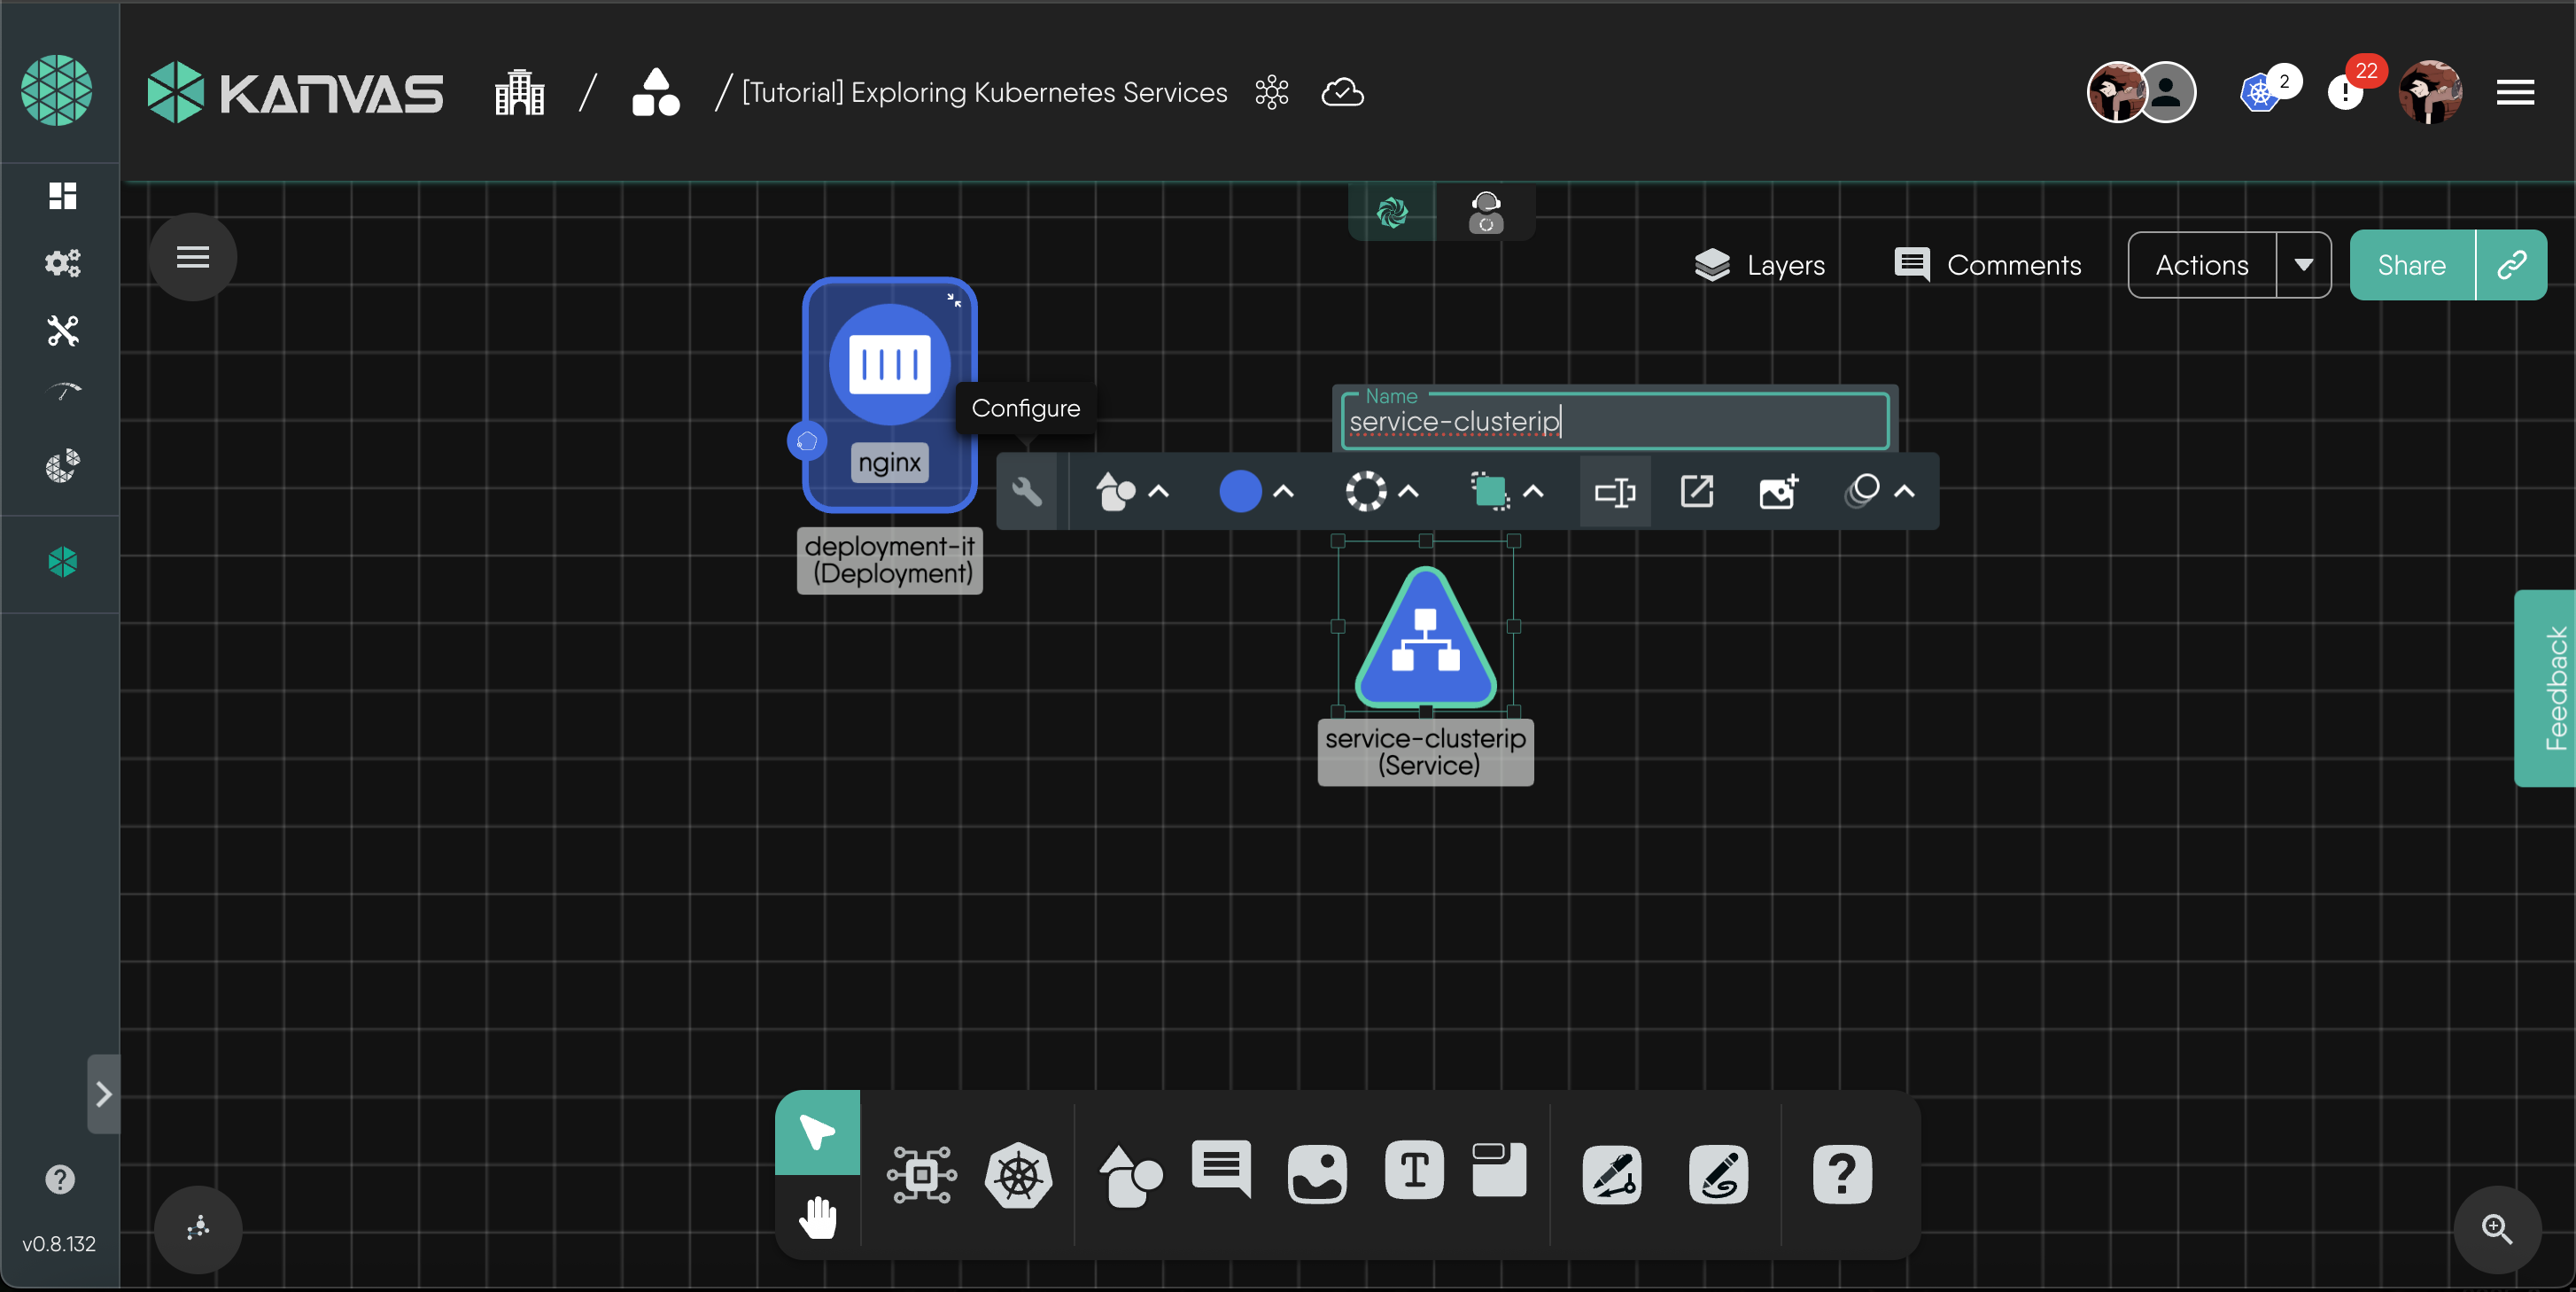
Task: Open the Comments panel
Action: pos(1988,265)
